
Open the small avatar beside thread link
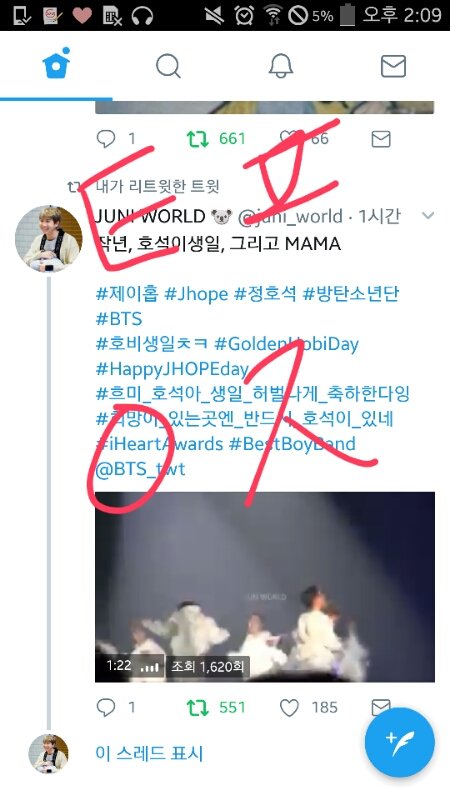tap(48, 754)
